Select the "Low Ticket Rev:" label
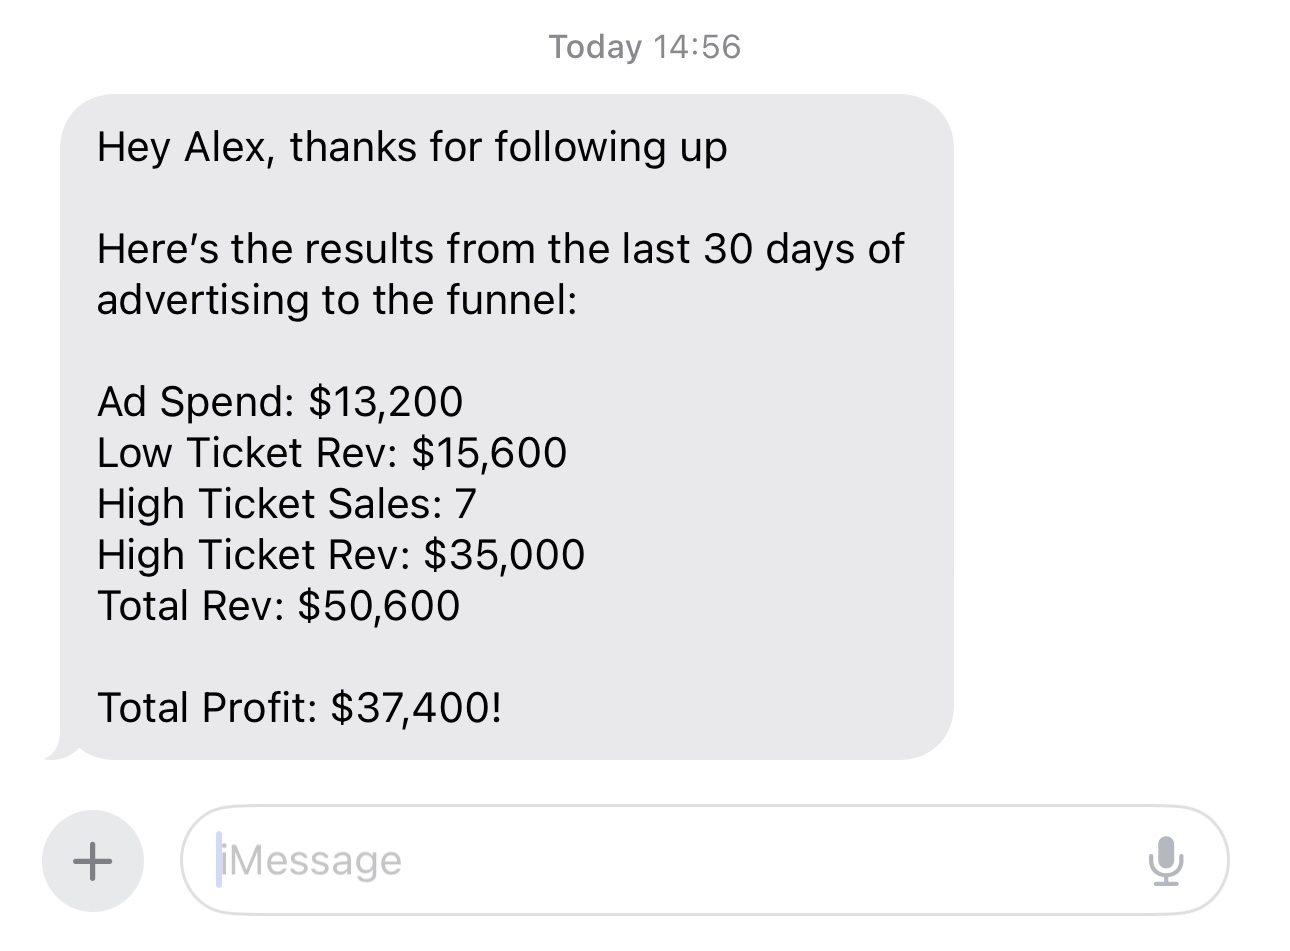This screenshot has width=1290, height=951. pyautogui.click(x=248, y=453)
